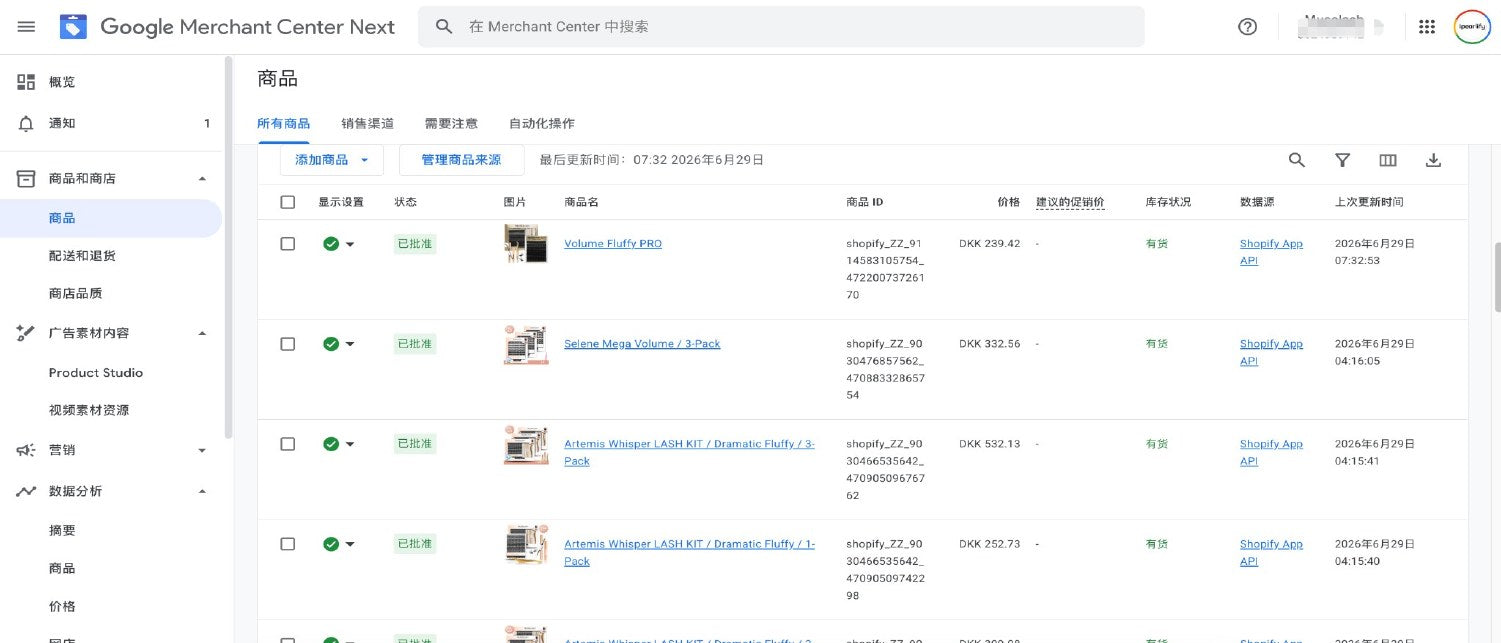1501x643 pixels.
Task: Click green check for Artemis Whisper 1-Pack
Action: [331, 544]
